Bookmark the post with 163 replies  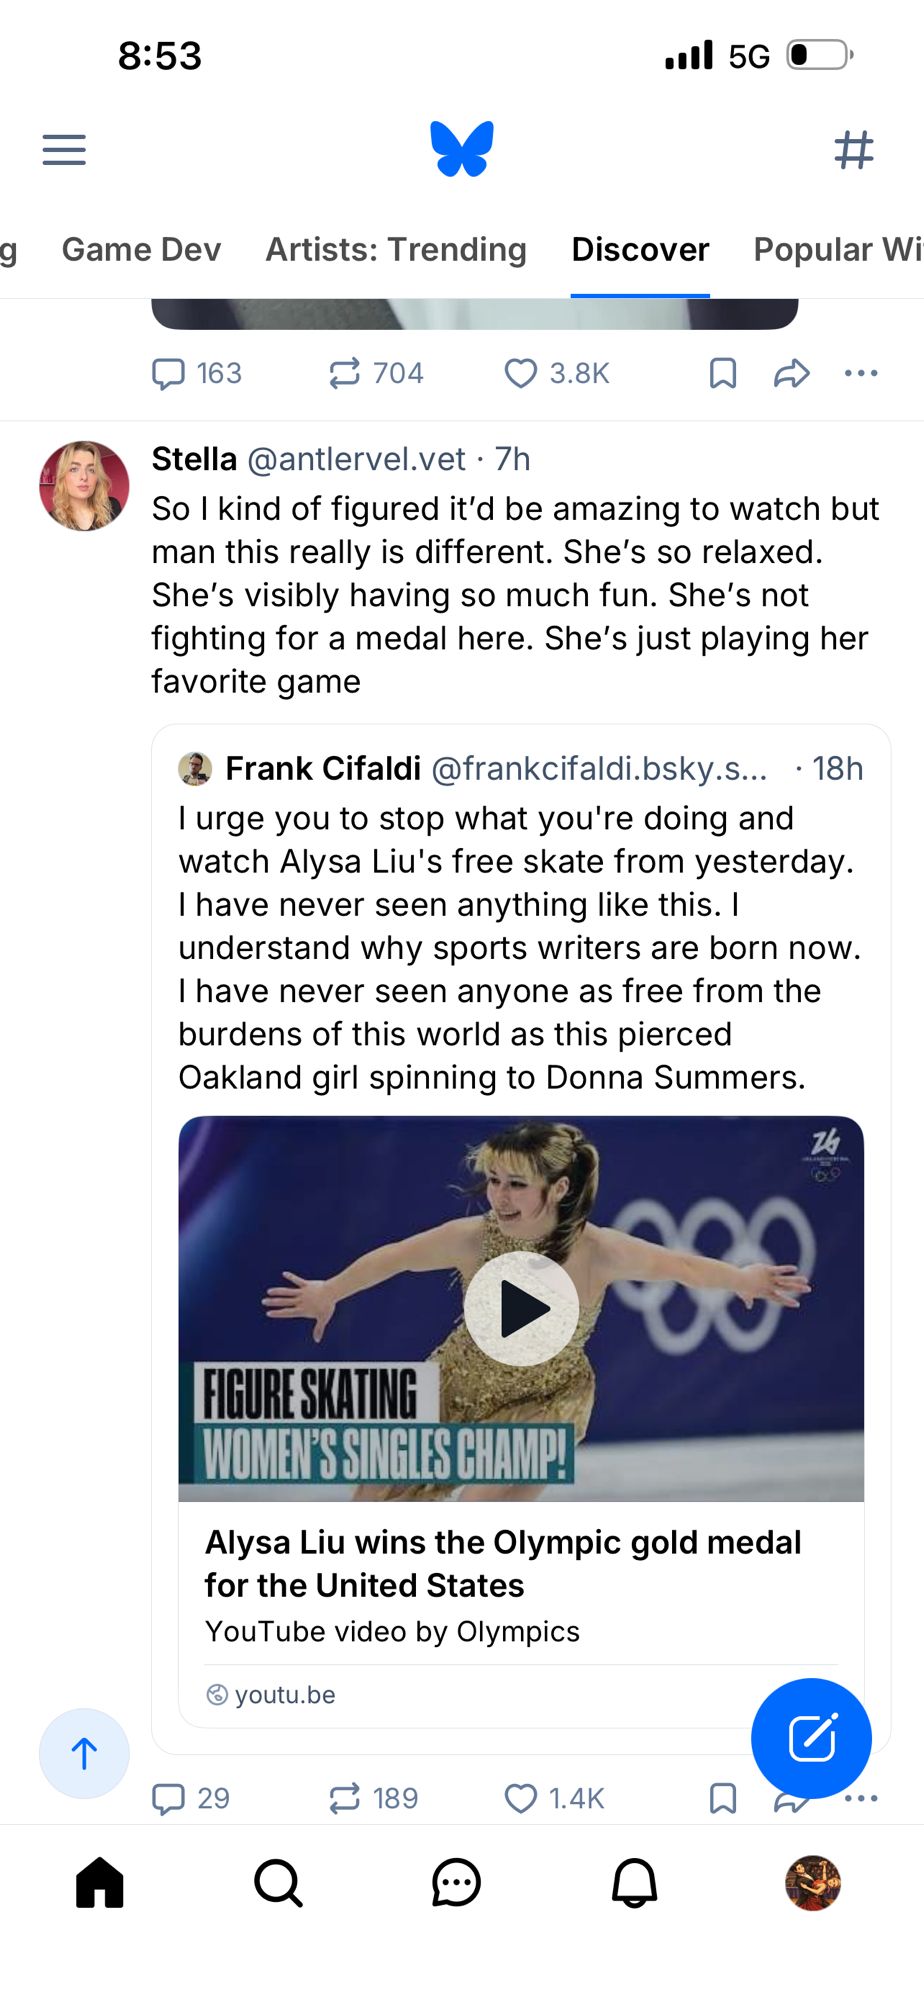click(722, 374)
